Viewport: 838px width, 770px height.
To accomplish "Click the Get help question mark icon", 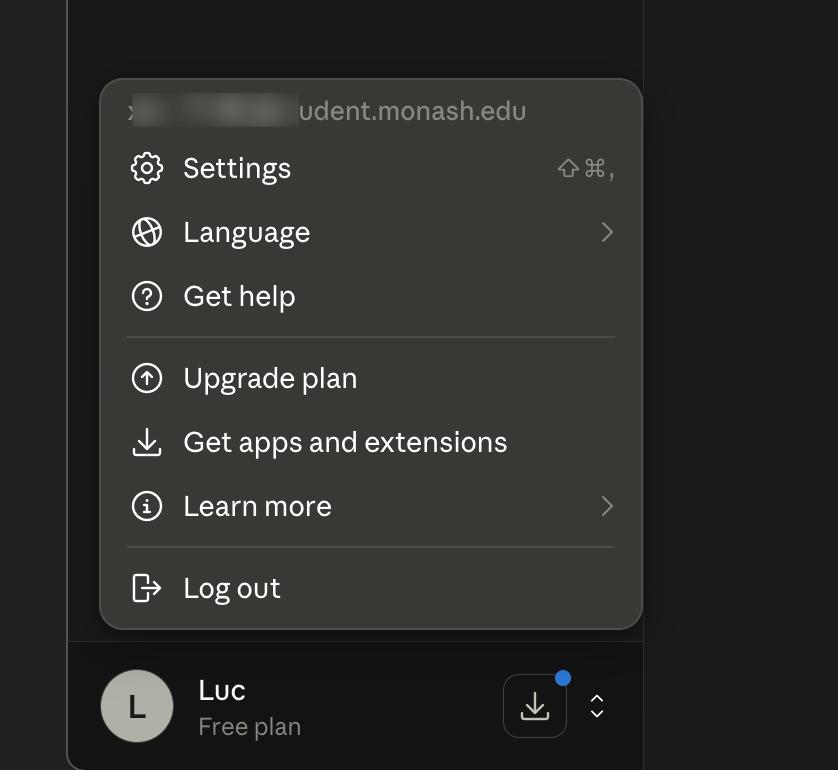I will [146, 296].
